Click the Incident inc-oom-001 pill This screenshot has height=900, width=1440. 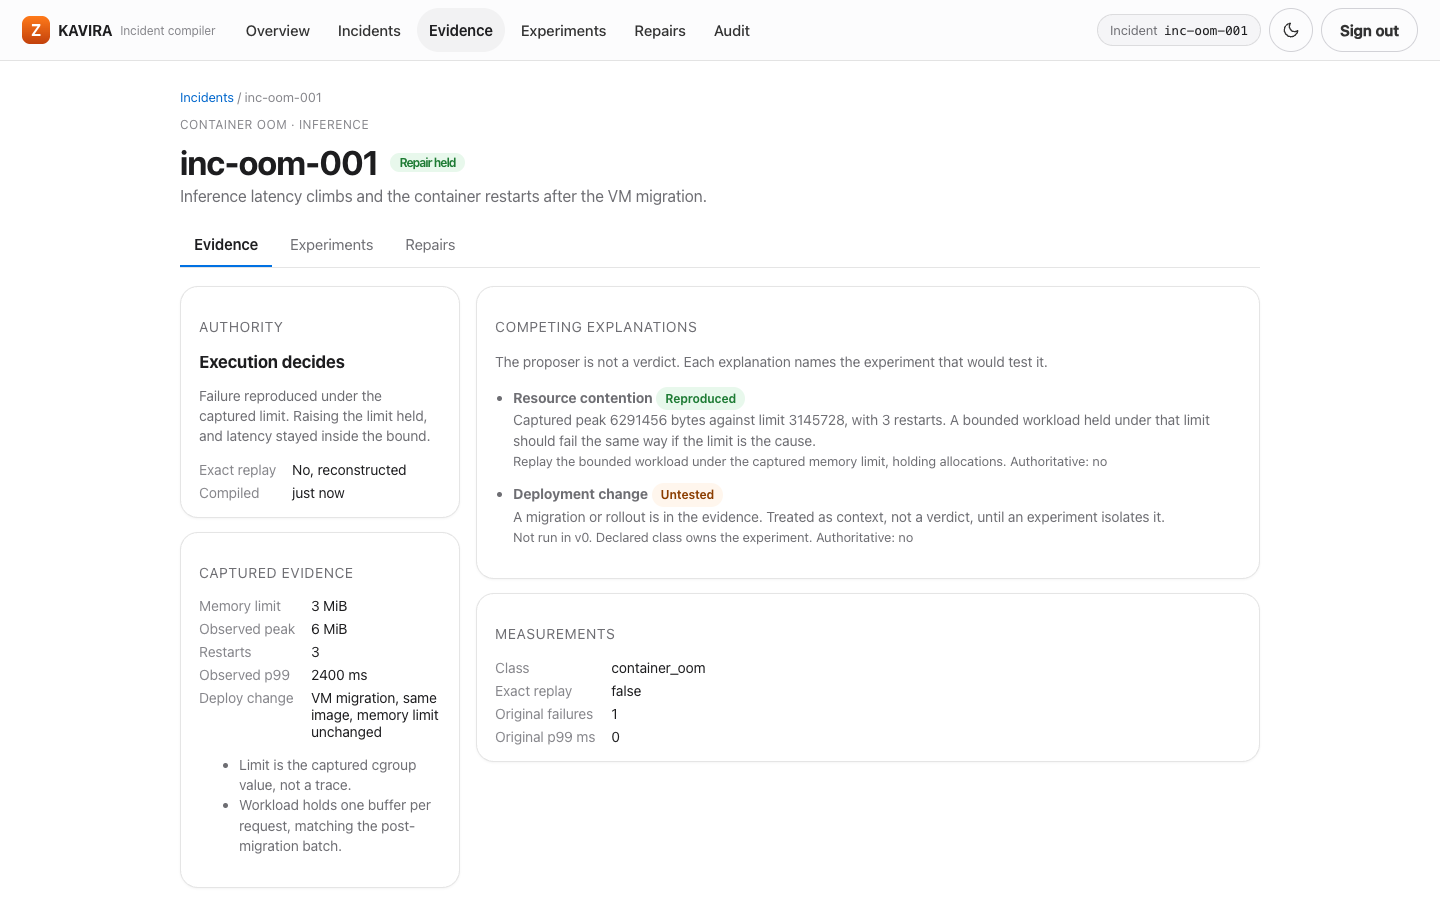(1179, 30)
